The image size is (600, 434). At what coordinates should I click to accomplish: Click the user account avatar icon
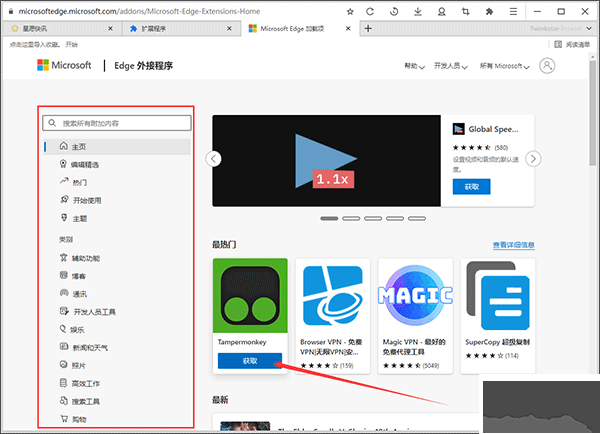tap(546, 66)
